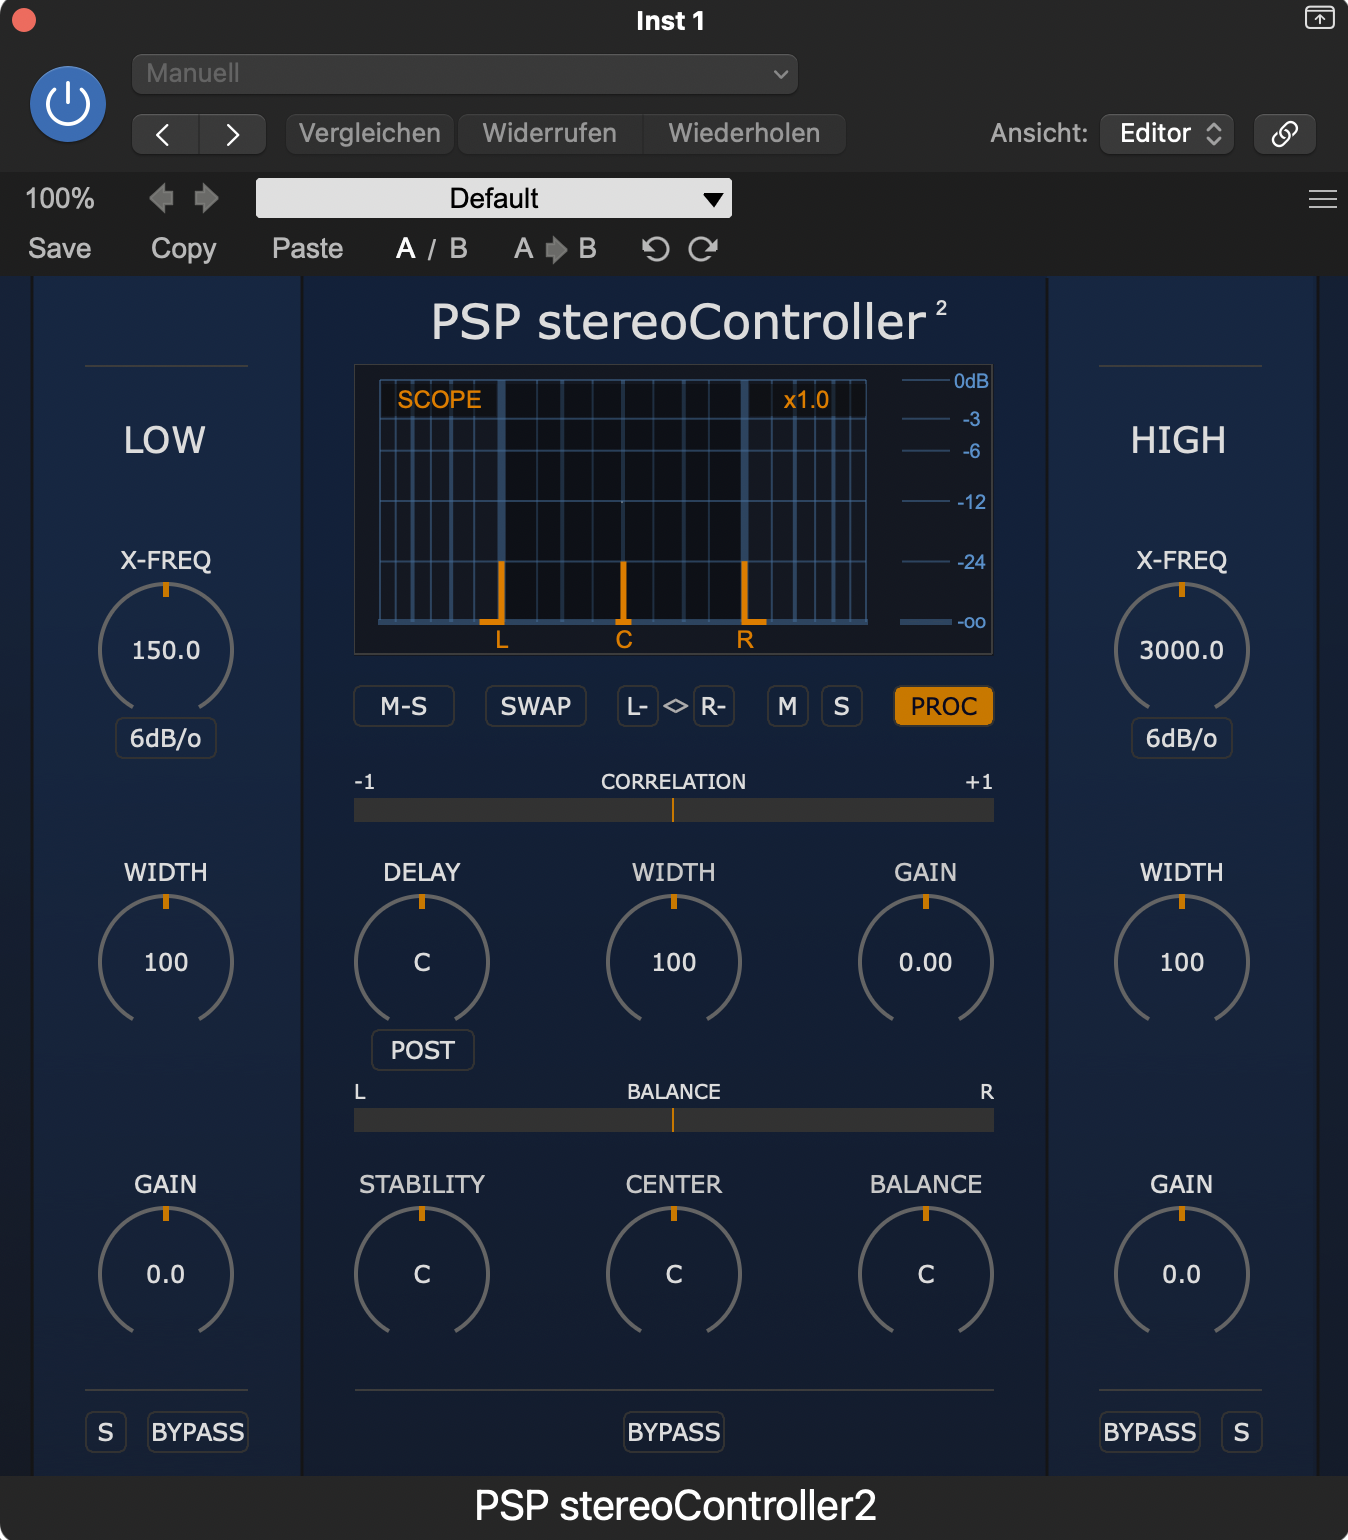Go to next preset with right chevron
This screenshot has width=1348, height=1540.
pyautogui.click(x=232, y=134)
